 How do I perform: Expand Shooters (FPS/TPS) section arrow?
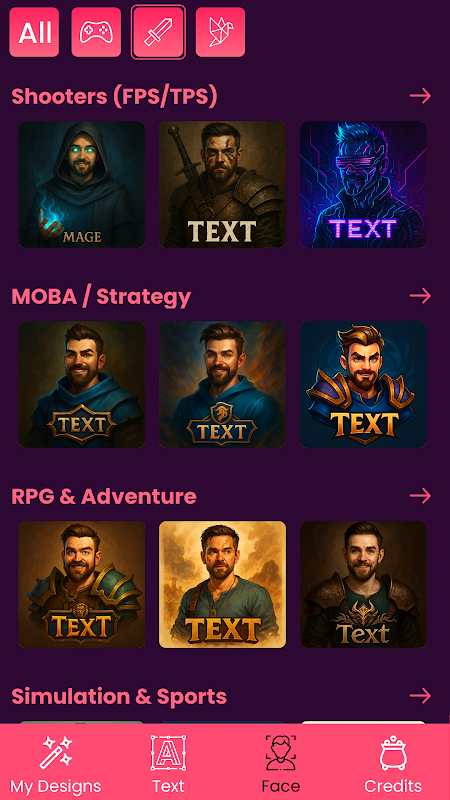click(x=420, y=96)
